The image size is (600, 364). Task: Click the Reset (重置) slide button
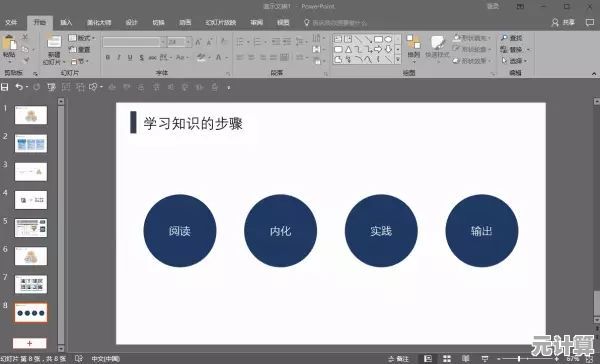80,49
